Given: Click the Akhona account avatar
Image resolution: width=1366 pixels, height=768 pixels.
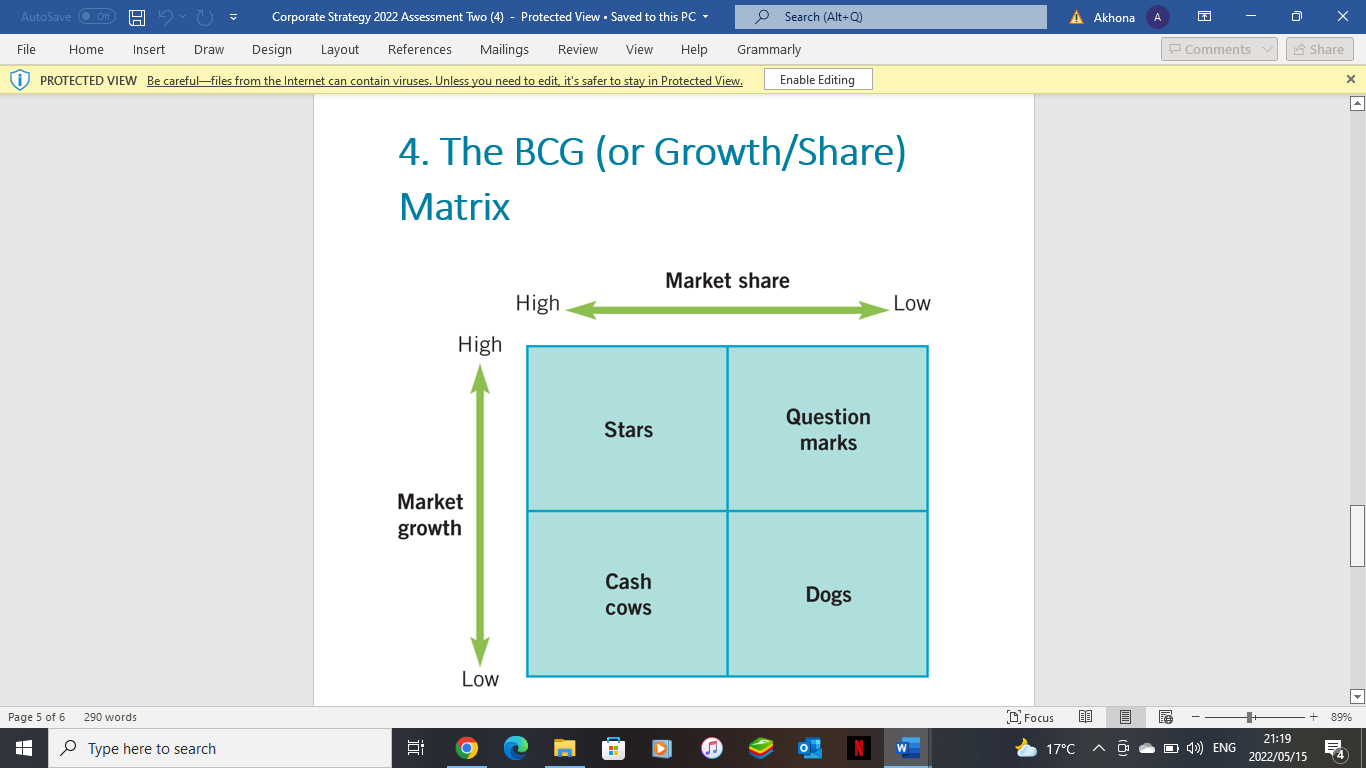Looking at the screenshot, I should [1158, 17].
